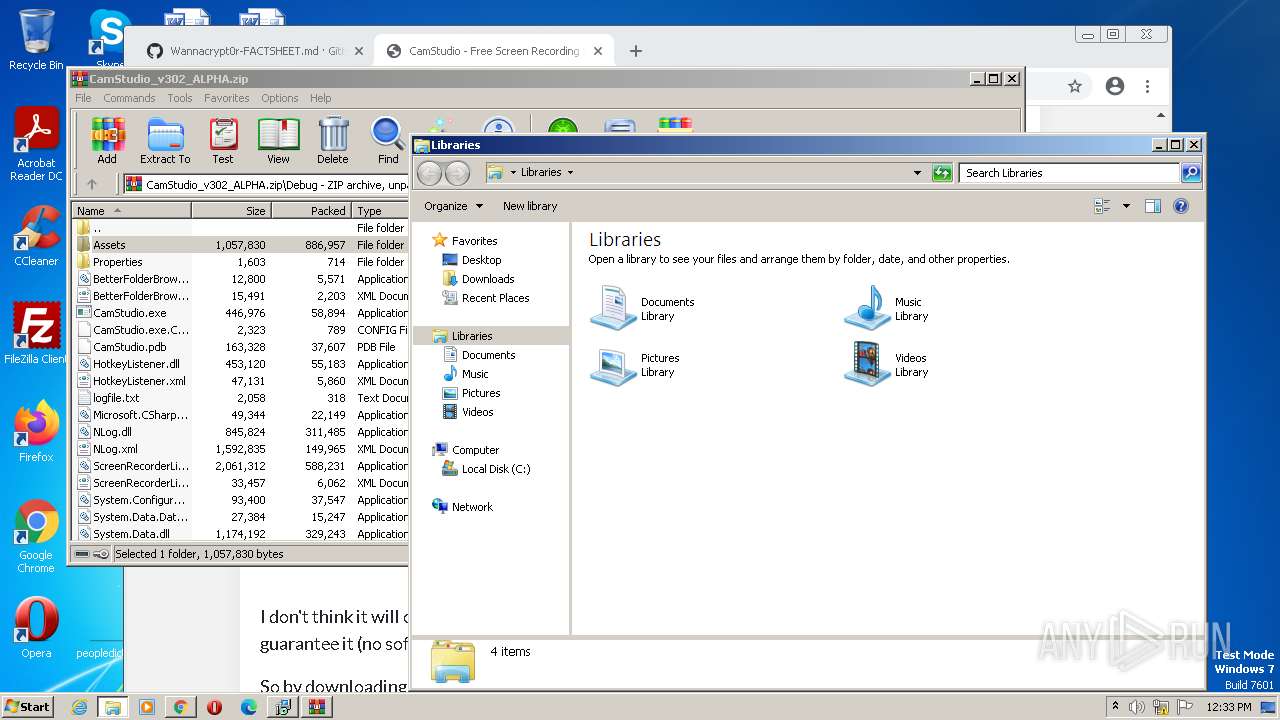The image size is (1280, 720).
Task: Click Extract To in WinRAR toolbar
Action: tap(165, 140)
